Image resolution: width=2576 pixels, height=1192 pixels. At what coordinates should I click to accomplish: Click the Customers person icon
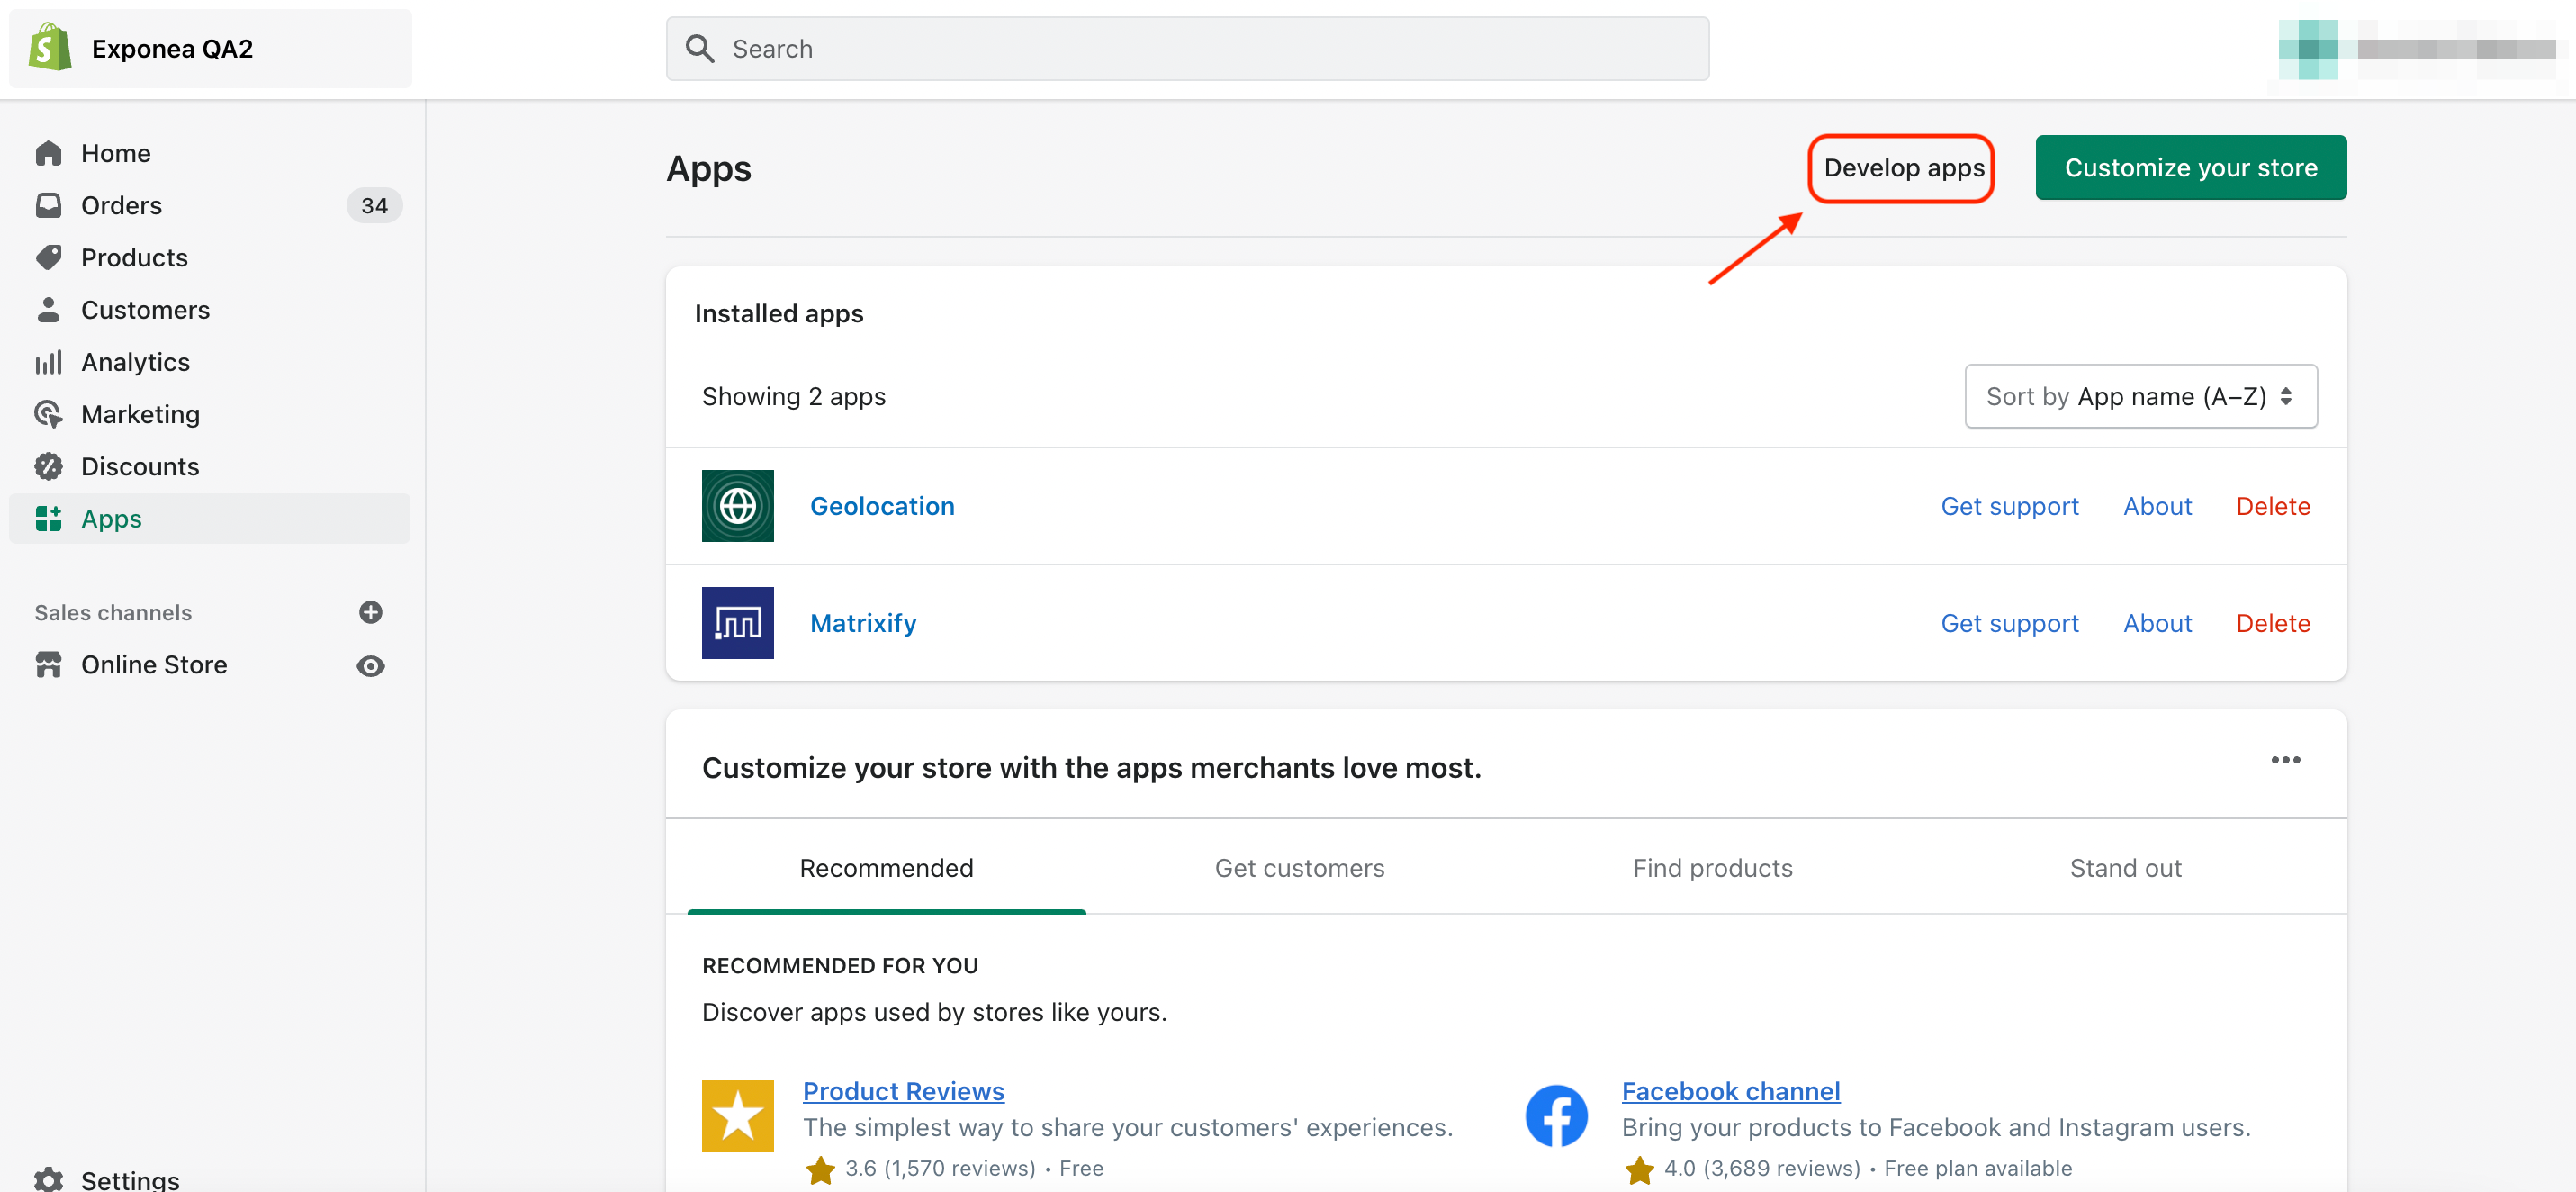click(x=48, y=309)
